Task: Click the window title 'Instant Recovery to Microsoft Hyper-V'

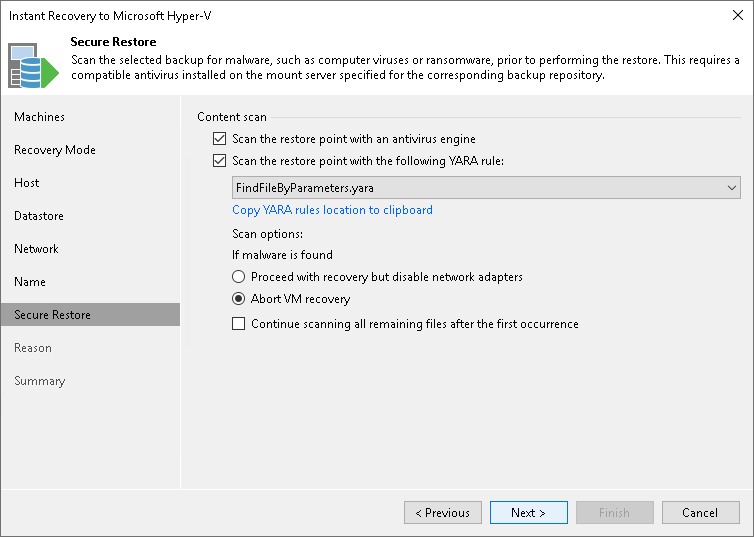Action: click(110, 16)
